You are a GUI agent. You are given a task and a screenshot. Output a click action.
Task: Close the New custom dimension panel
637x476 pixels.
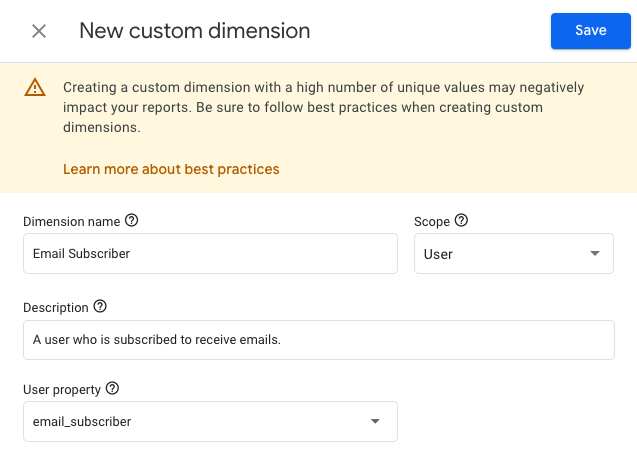point(39,31)
